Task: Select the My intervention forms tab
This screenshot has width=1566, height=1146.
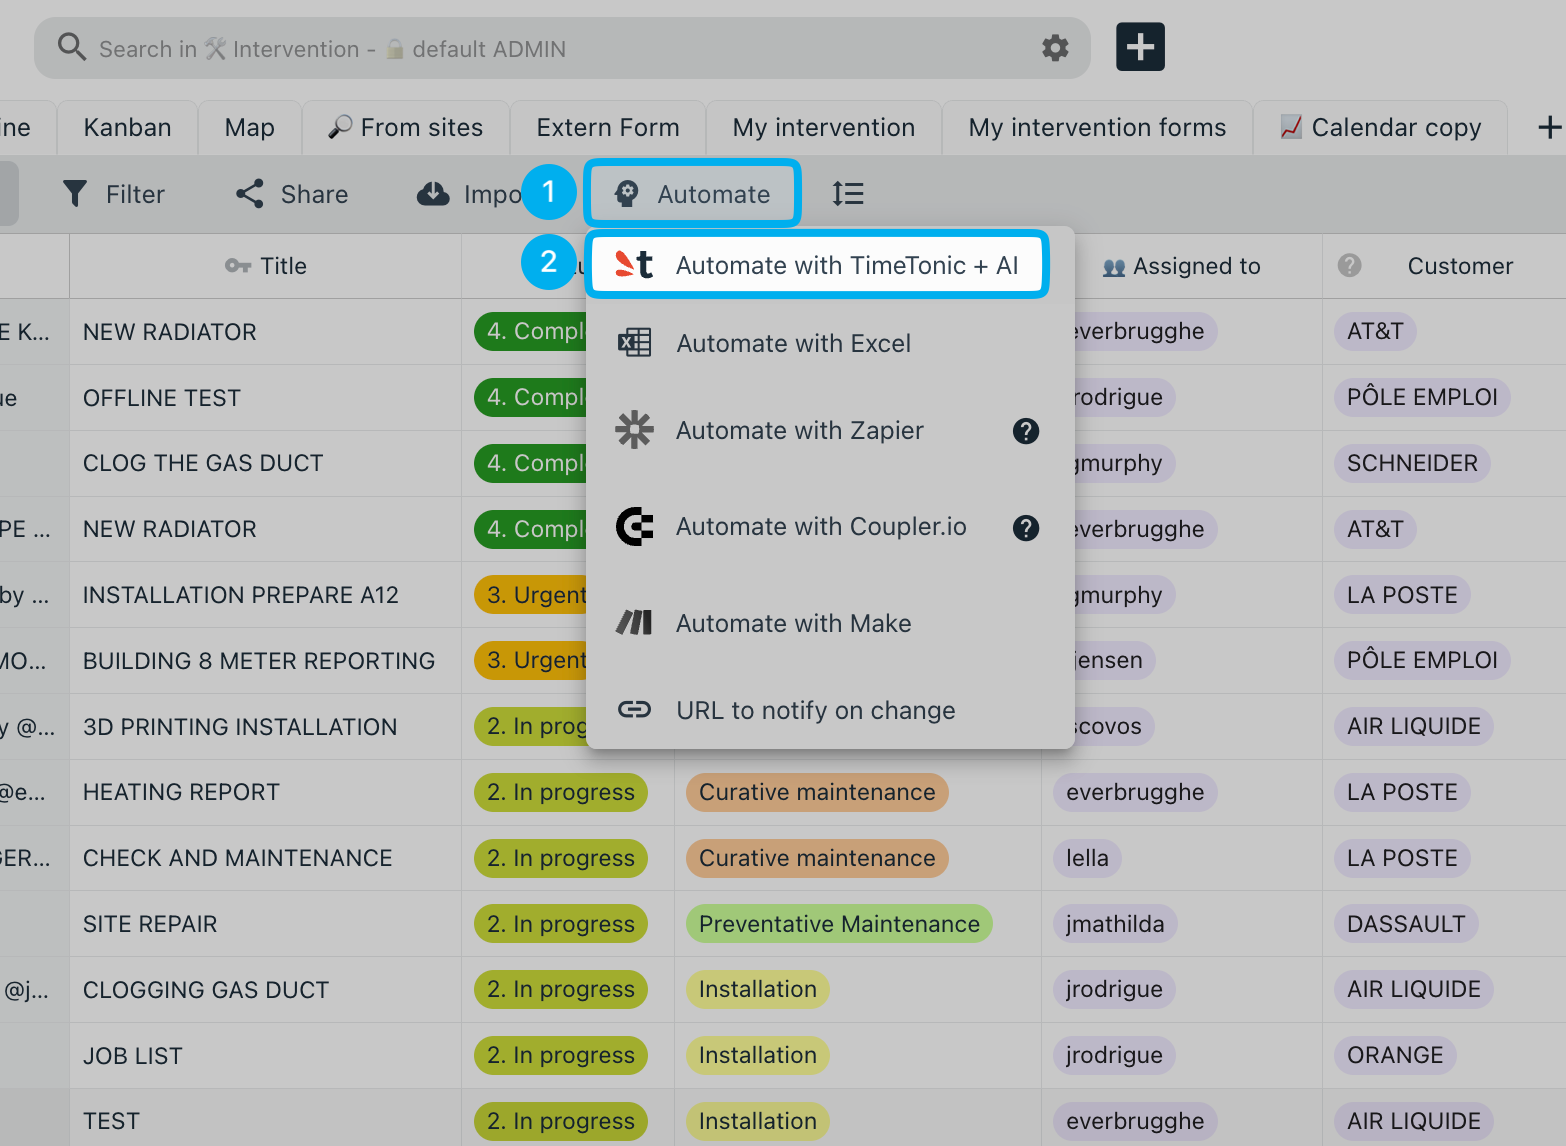Action: (1097, 128)
